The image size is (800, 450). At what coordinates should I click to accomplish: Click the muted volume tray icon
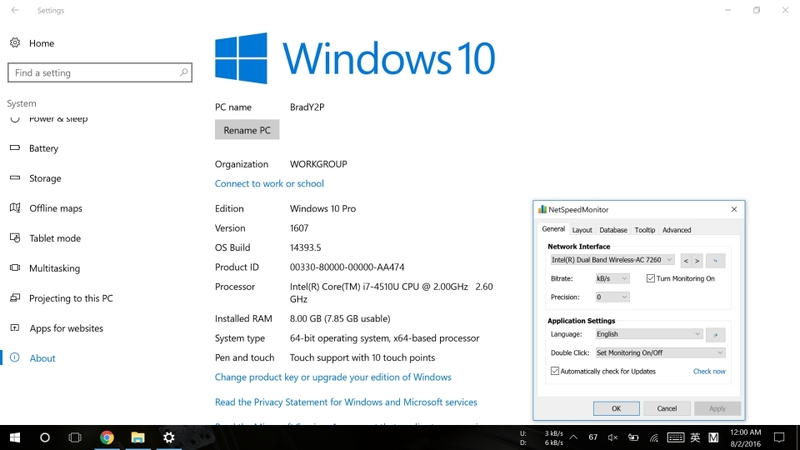613,437
